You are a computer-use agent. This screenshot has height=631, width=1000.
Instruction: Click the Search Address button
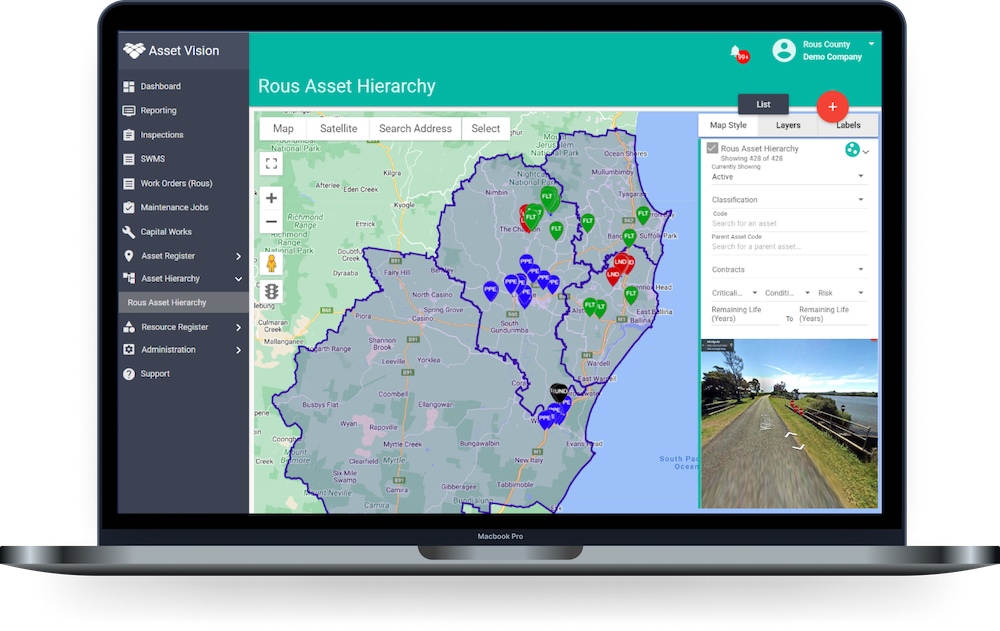(415, 128)
